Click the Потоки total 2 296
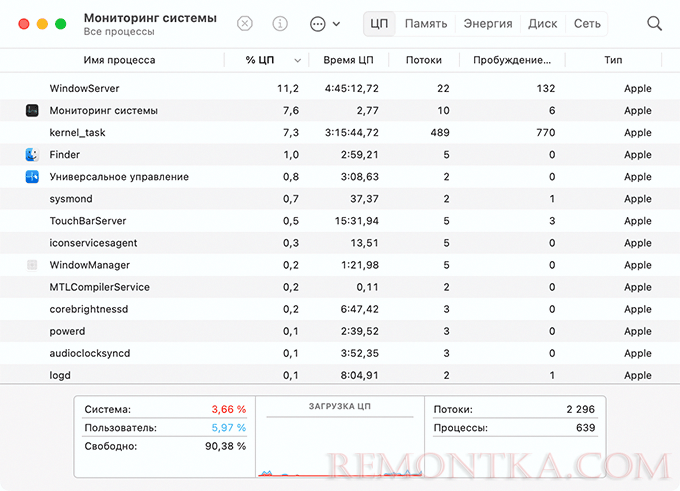 580,409
